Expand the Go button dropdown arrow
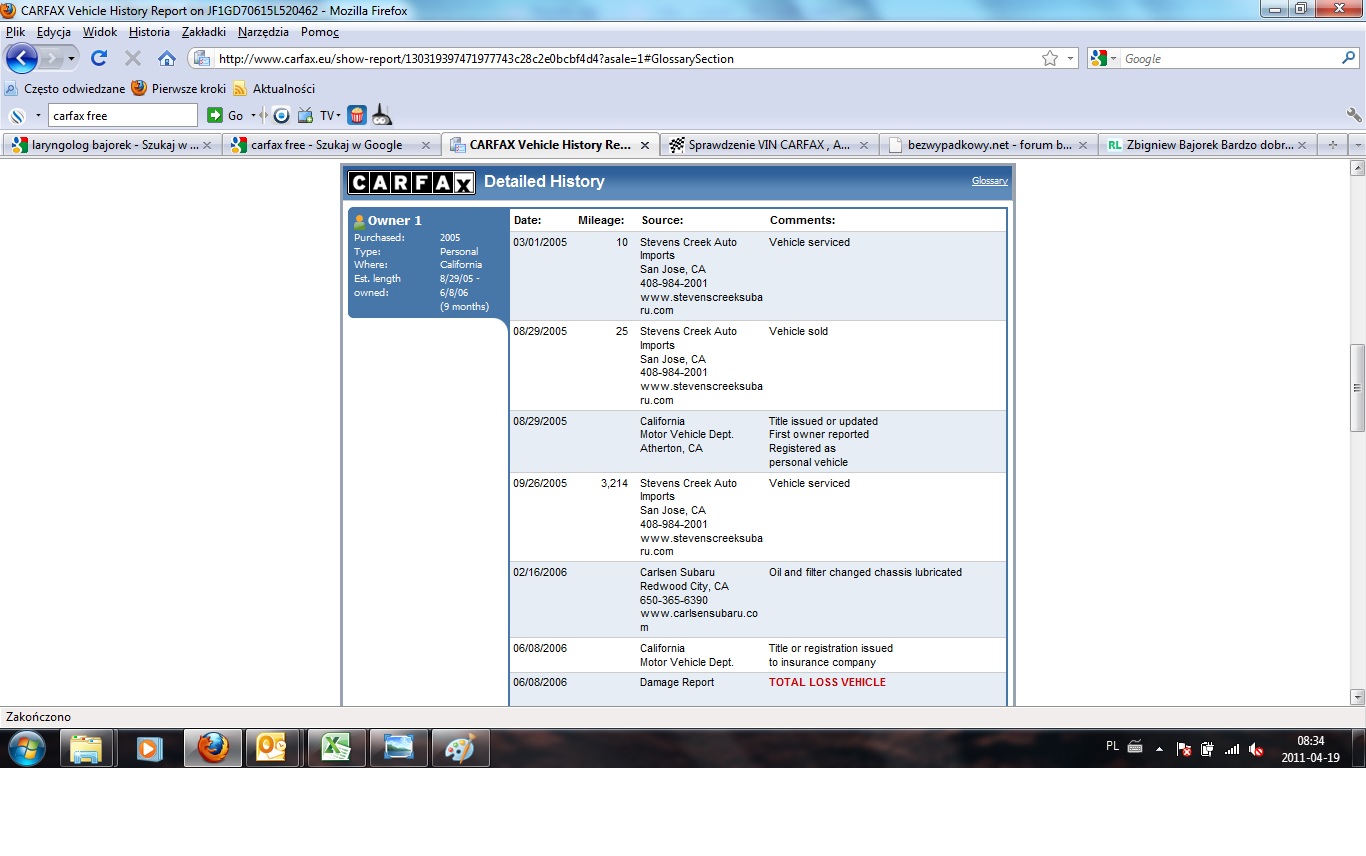 pyautogui.click(x=253, y=115)
